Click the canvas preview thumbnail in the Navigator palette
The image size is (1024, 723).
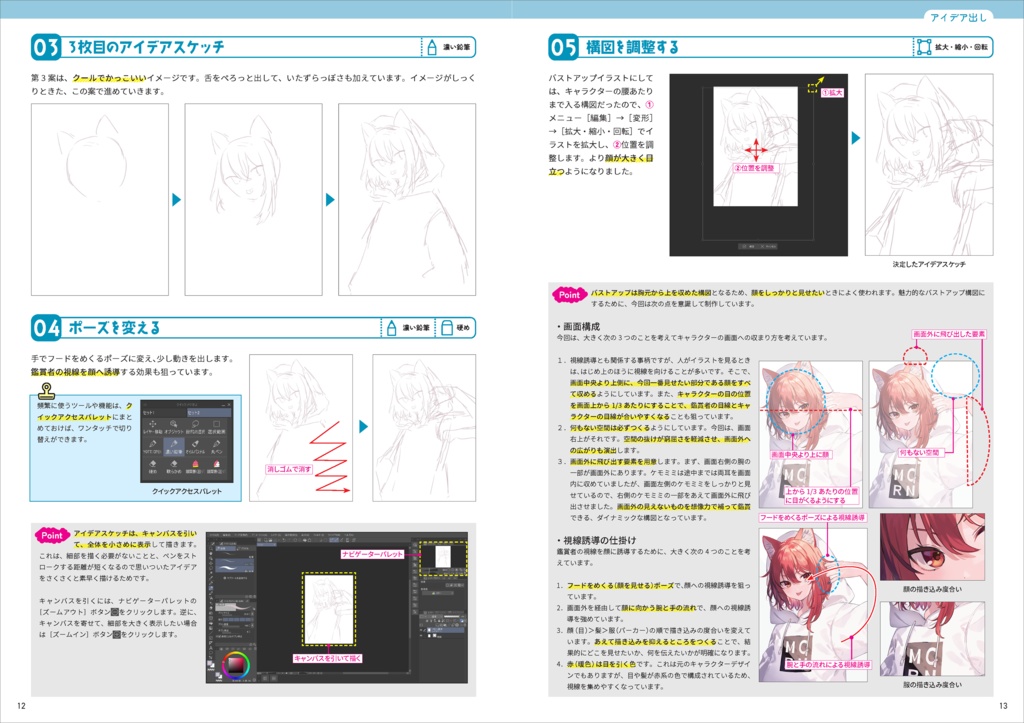pos(443,556)
